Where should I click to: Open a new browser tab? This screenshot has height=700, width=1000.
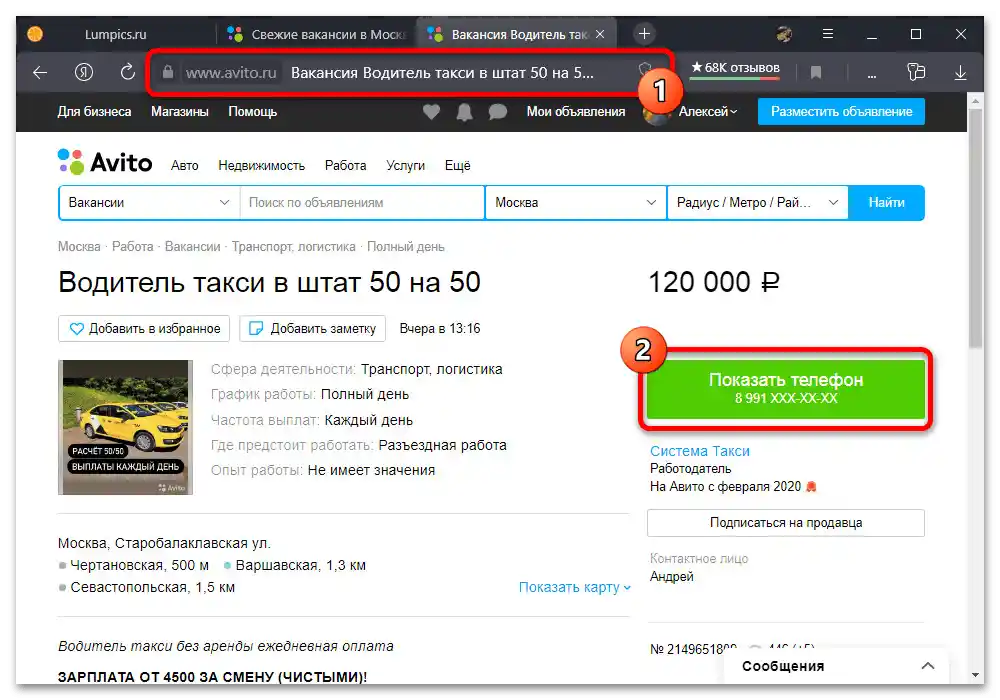644,34
